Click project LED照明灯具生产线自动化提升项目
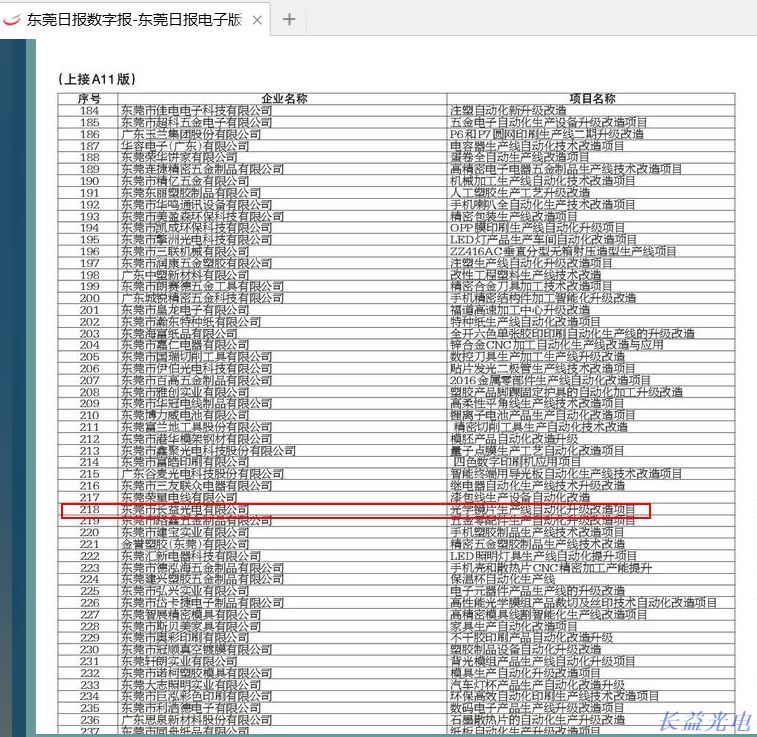The image size is (757, 737). click(543, 556)
